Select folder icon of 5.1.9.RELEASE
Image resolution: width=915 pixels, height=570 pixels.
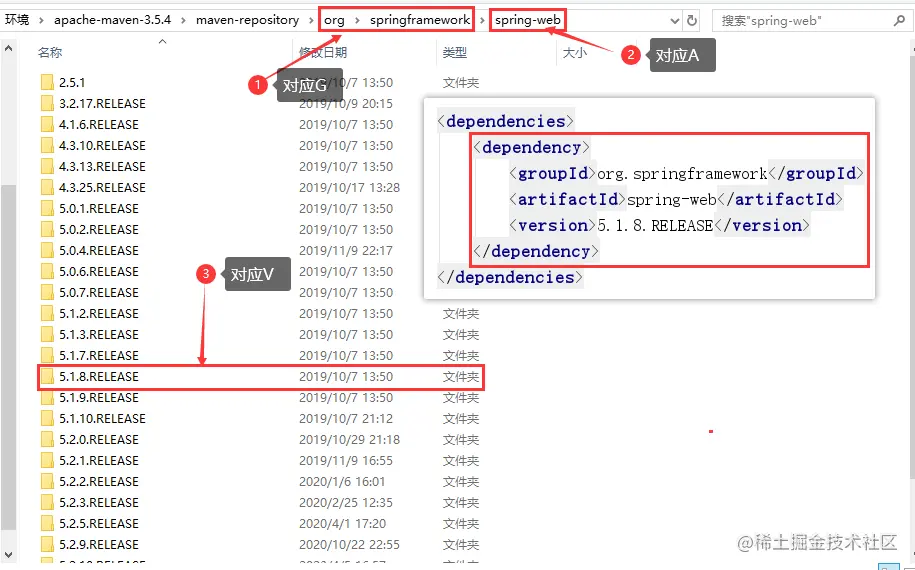(47, 398)
